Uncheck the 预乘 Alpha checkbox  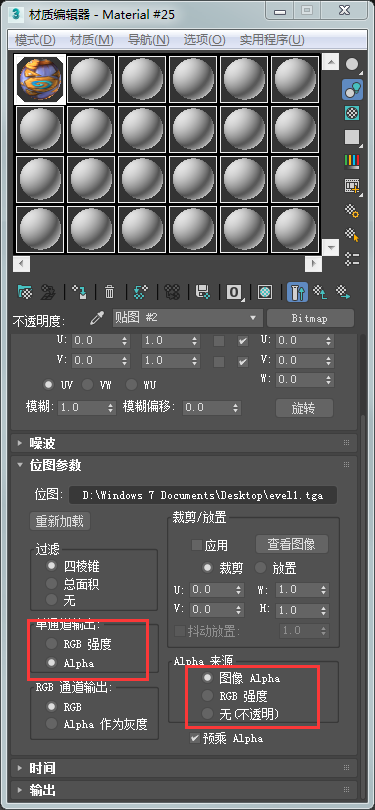[x=195, y=738]
